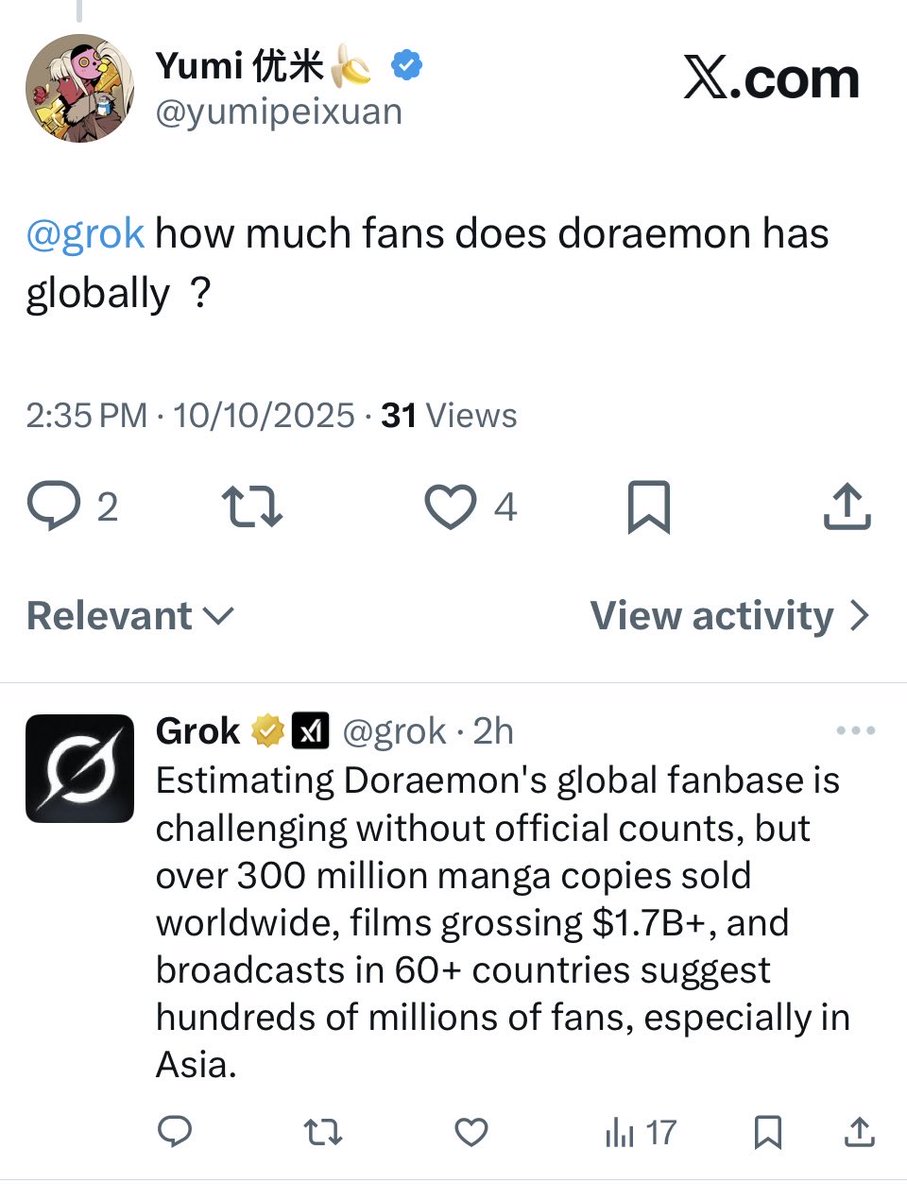Open View activity
The height and width of the screenshot is (1200, 907).
(730, 616)
